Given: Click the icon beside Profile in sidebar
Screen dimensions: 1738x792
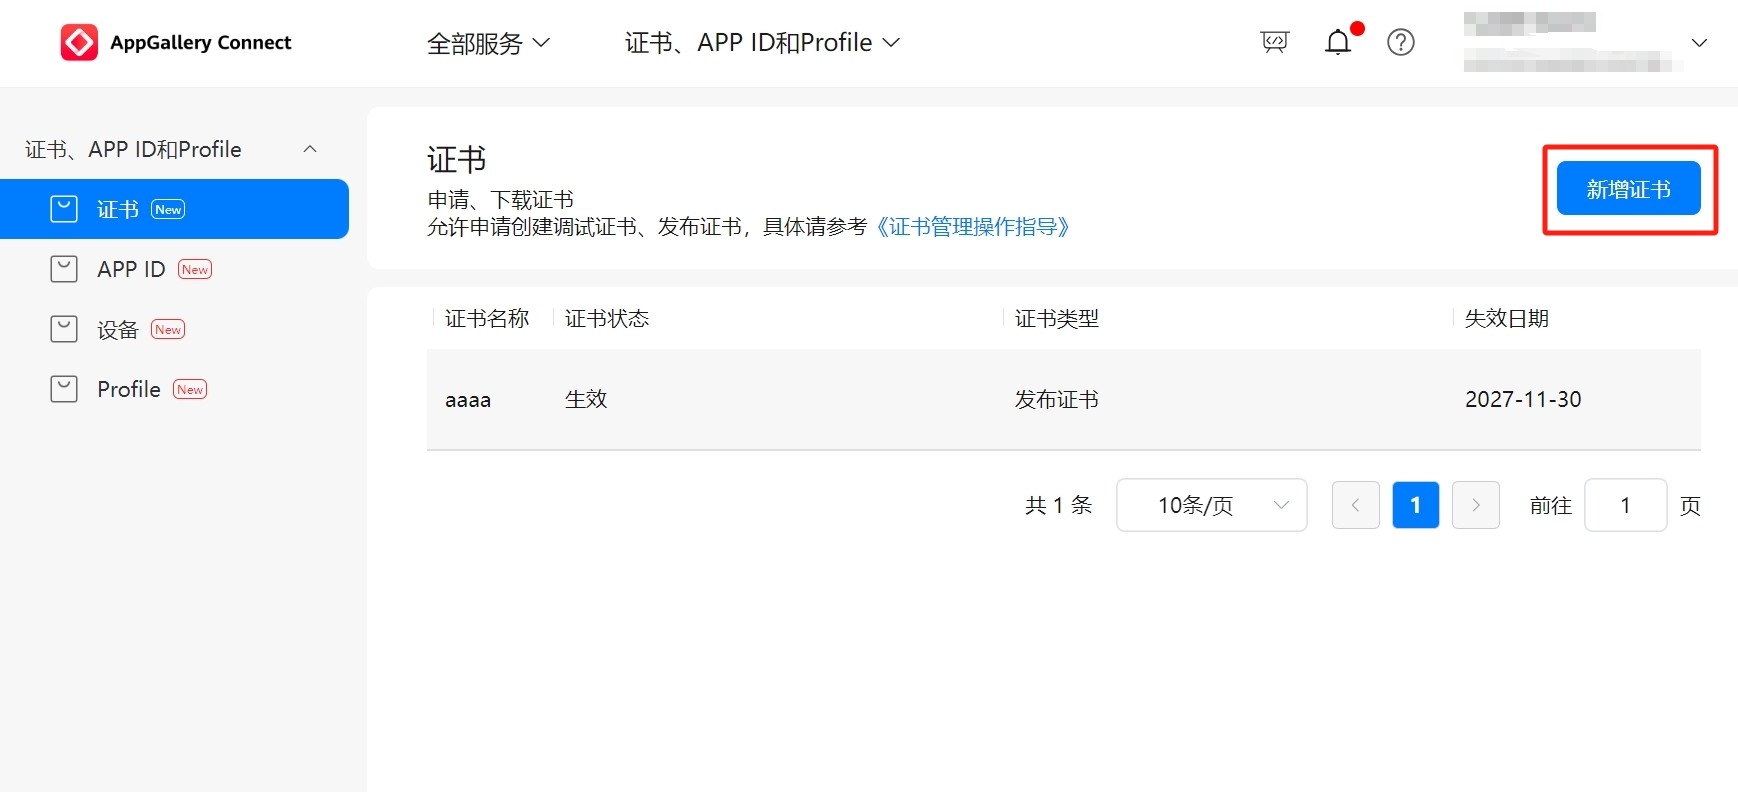Looking at the screenshot, I should pos(64,389).
